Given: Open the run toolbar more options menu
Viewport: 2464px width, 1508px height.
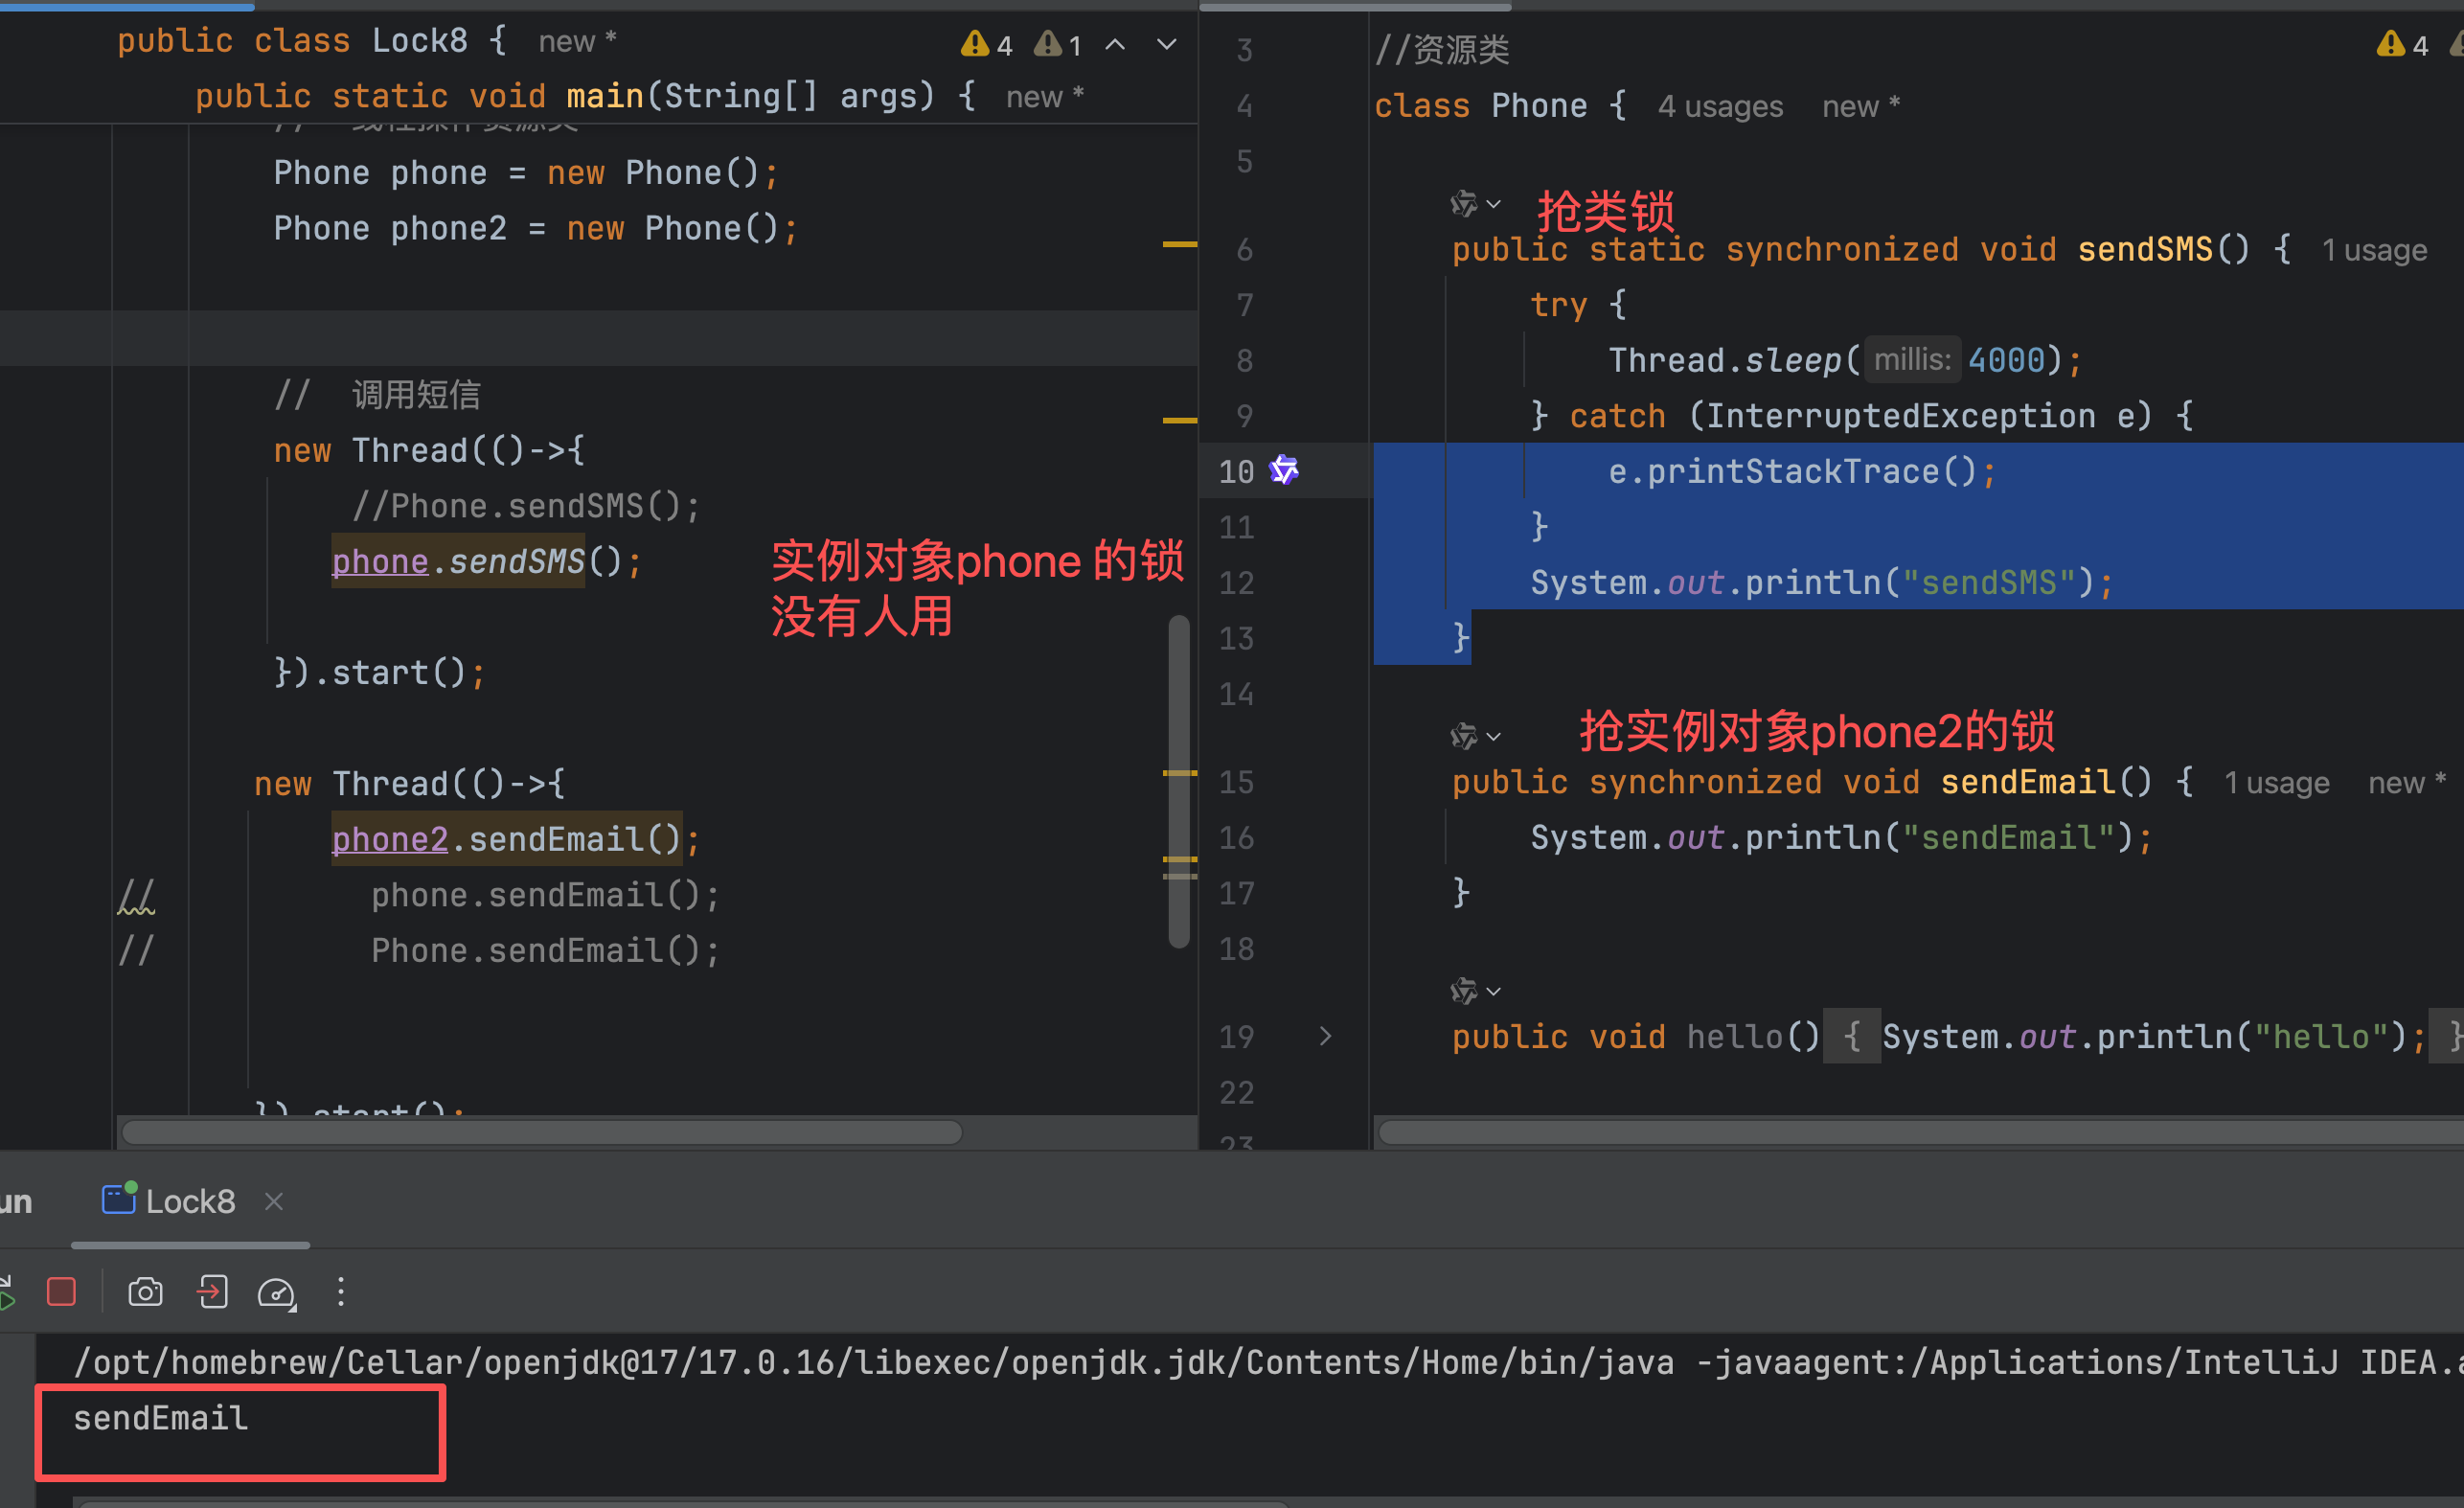Looking at the screenshot, I should tap(341, 1292).
